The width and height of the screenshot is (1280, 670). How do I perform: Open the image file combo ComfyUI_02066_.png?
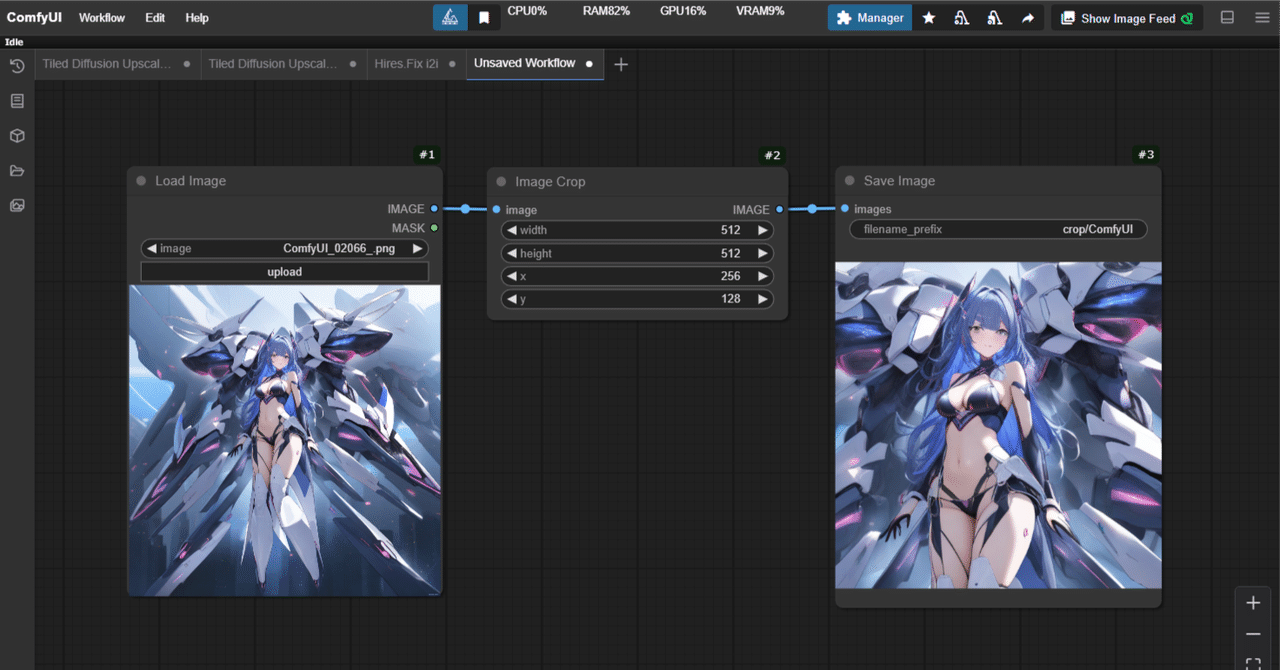(285, 249)
